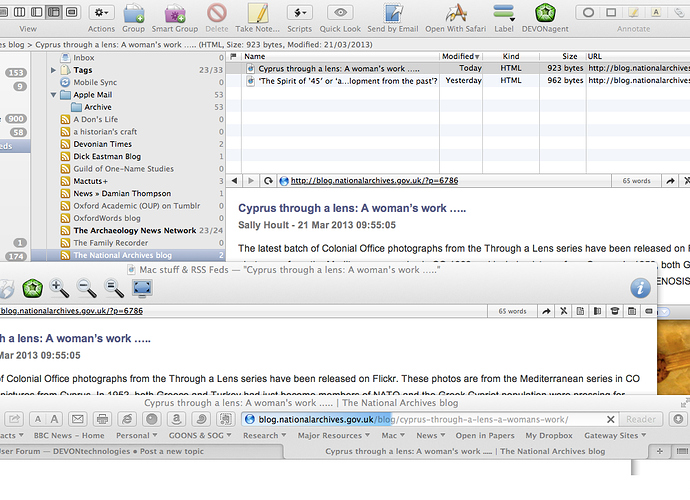The width and height of the screenshot is (690, 500).
Task: Zoom in on the document window
Action: click(59, 288)
